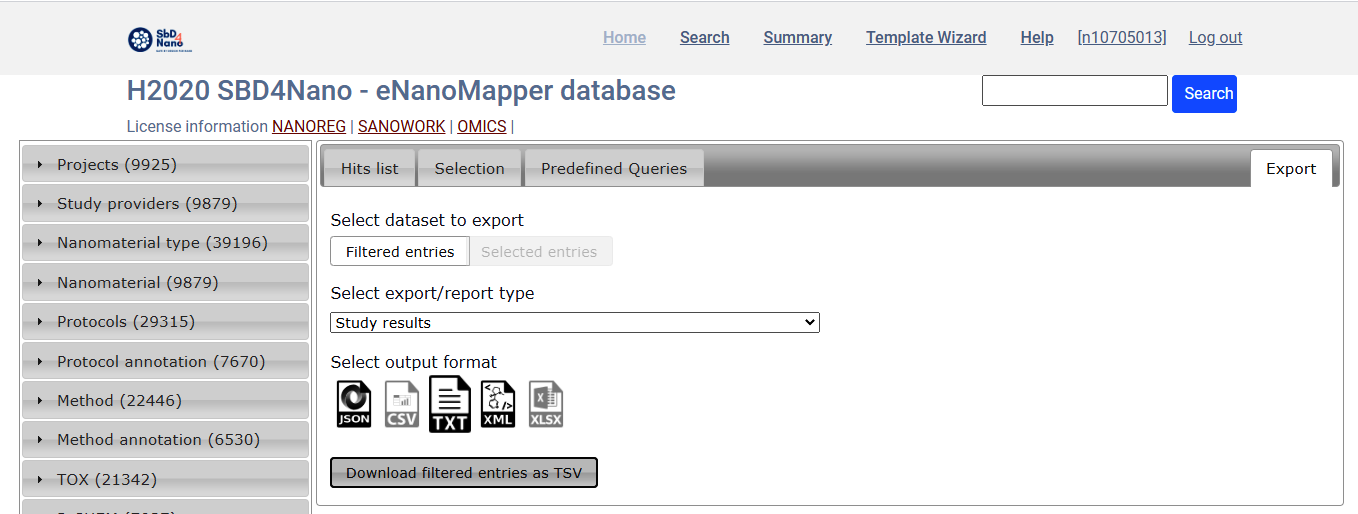
Task: Choose JSON output format icon
Action: (354, 405)
